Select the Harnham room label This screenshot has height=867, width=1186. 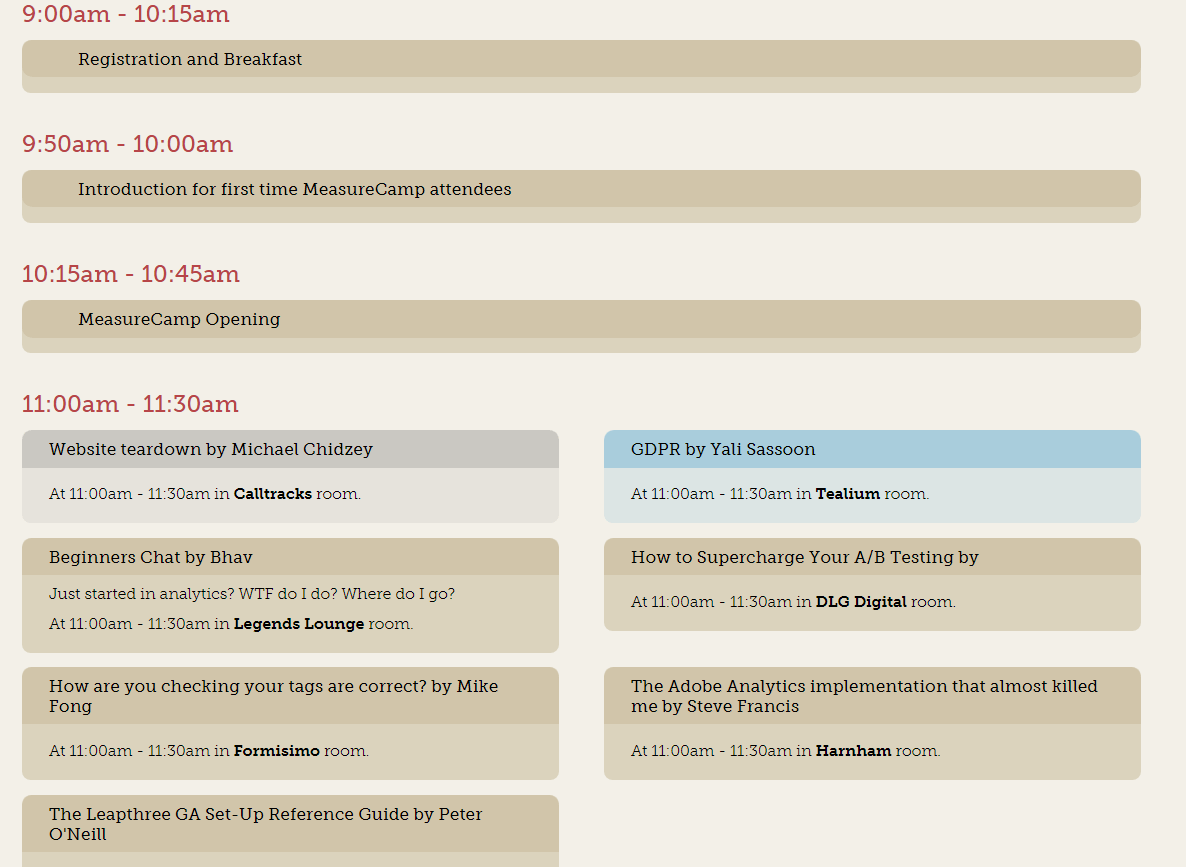click(x=854, y=751)
